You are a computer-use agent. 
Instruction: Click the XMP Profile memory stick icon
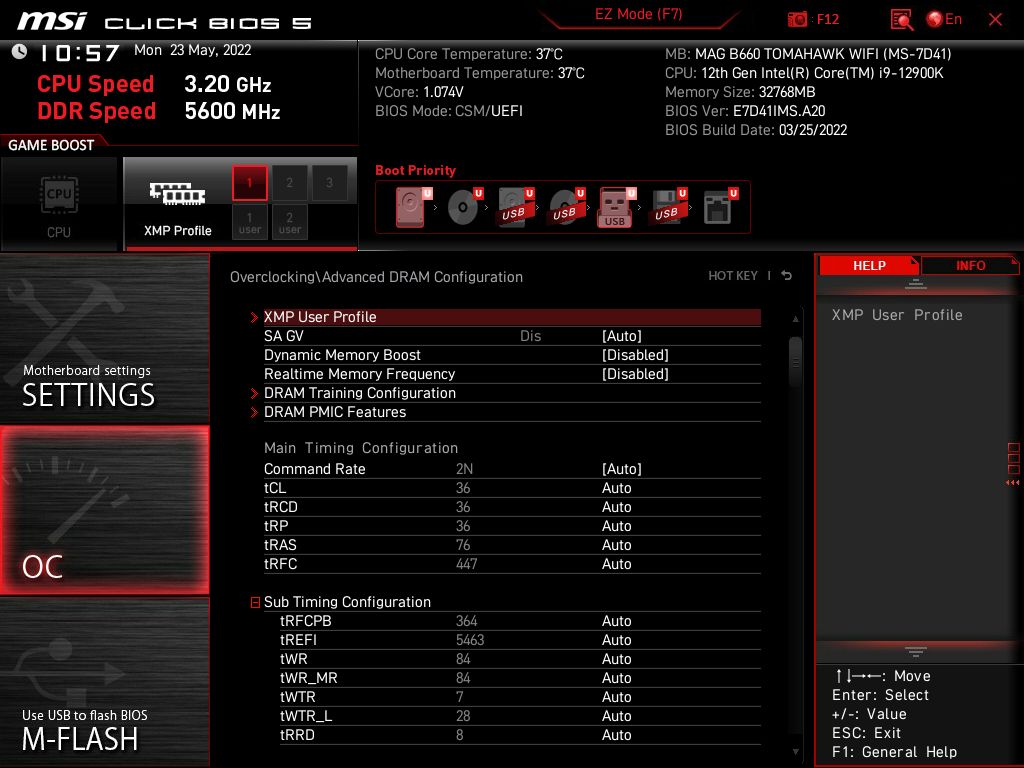177,194
